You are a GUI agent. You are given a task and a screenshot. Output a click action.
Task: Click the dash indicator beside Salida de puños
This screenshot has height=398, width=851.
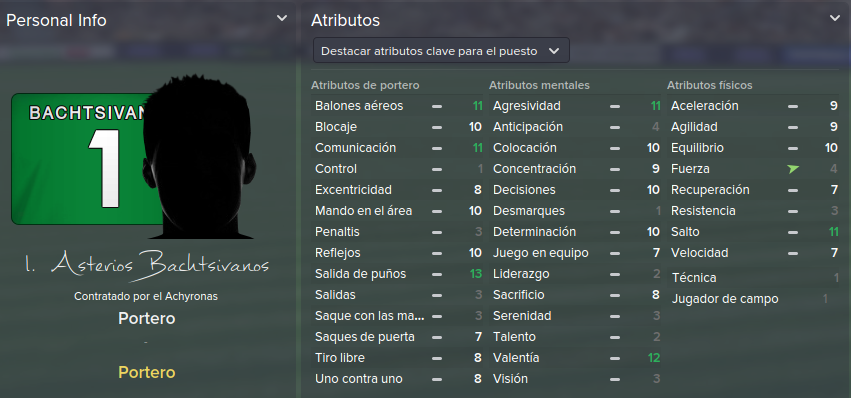tap(437, 275)
